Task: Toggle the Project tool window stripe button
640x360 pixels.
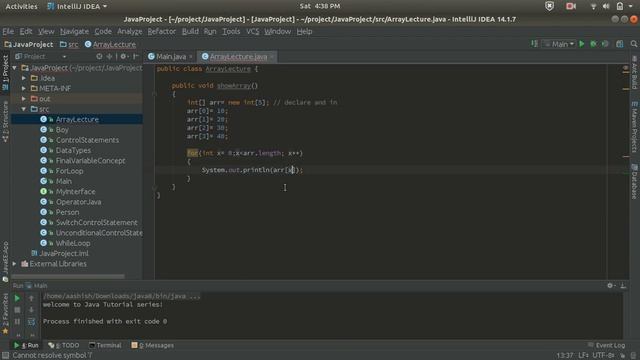Action: tap(5, 73)
